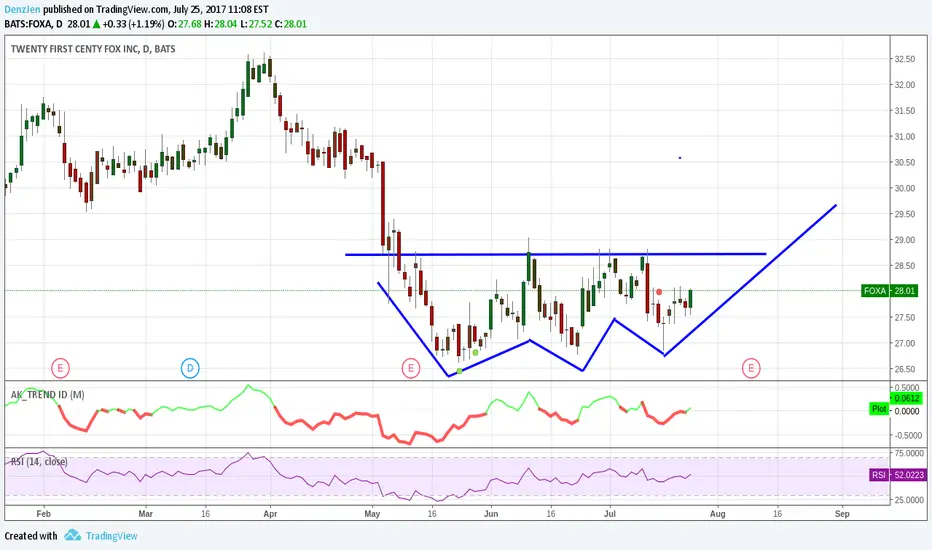Select the AK_TREND ID (M) indicator label

point(48,394)
